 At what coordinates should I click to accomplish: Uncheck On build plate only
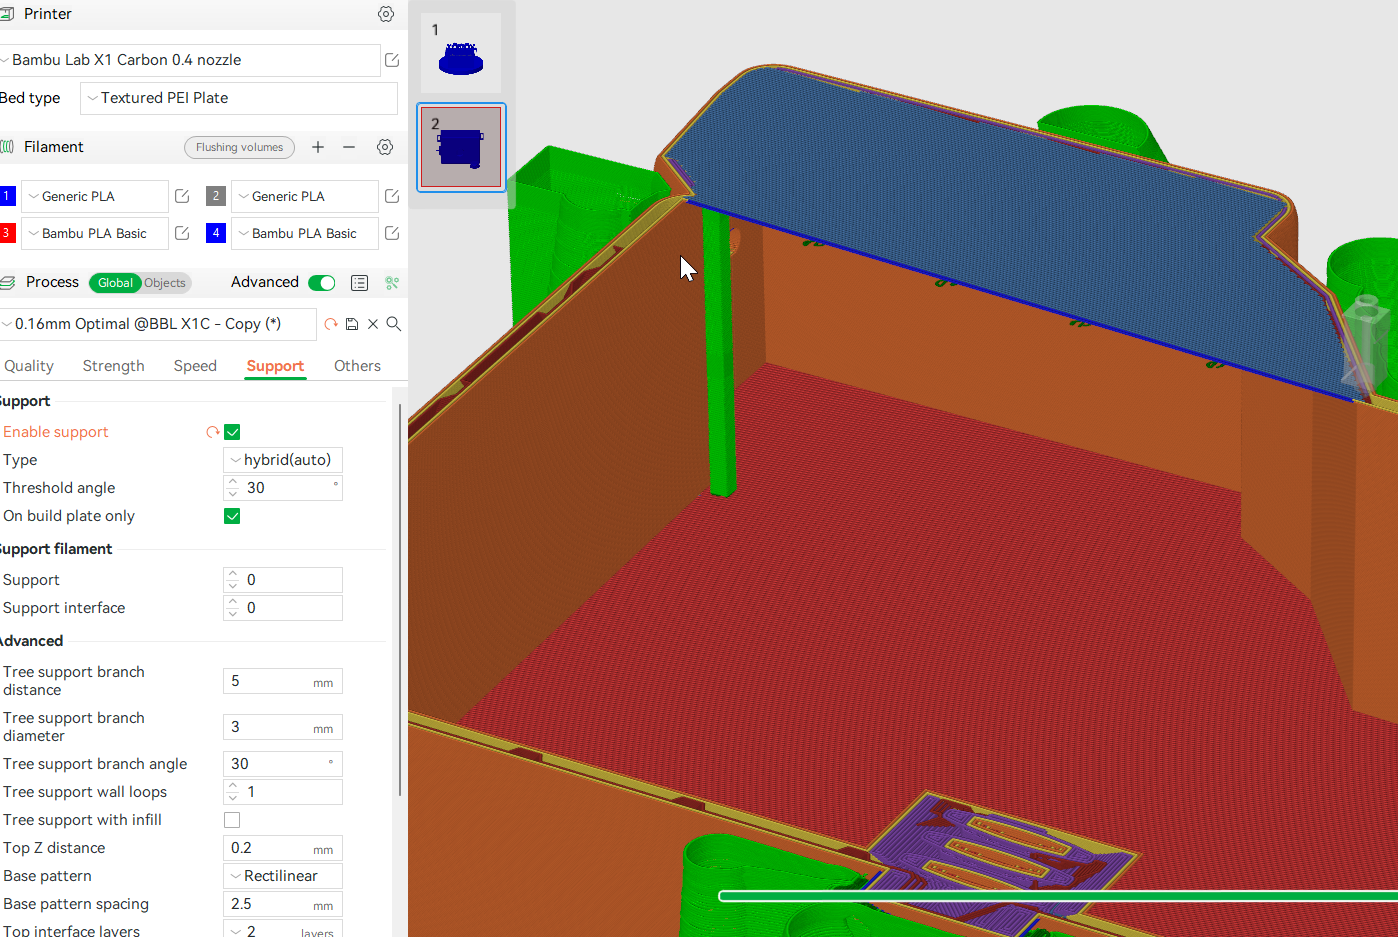232,516
